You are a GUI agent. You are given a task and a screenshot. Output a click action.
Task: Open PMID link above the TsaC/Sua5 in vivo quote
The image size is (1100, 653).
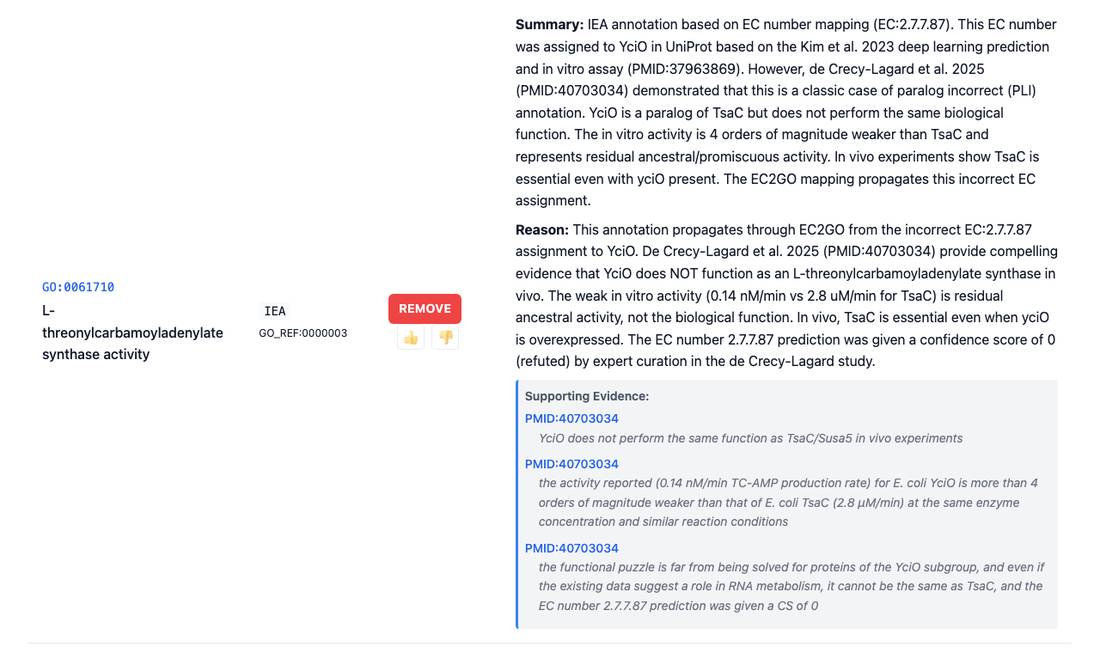click(572, 419)
